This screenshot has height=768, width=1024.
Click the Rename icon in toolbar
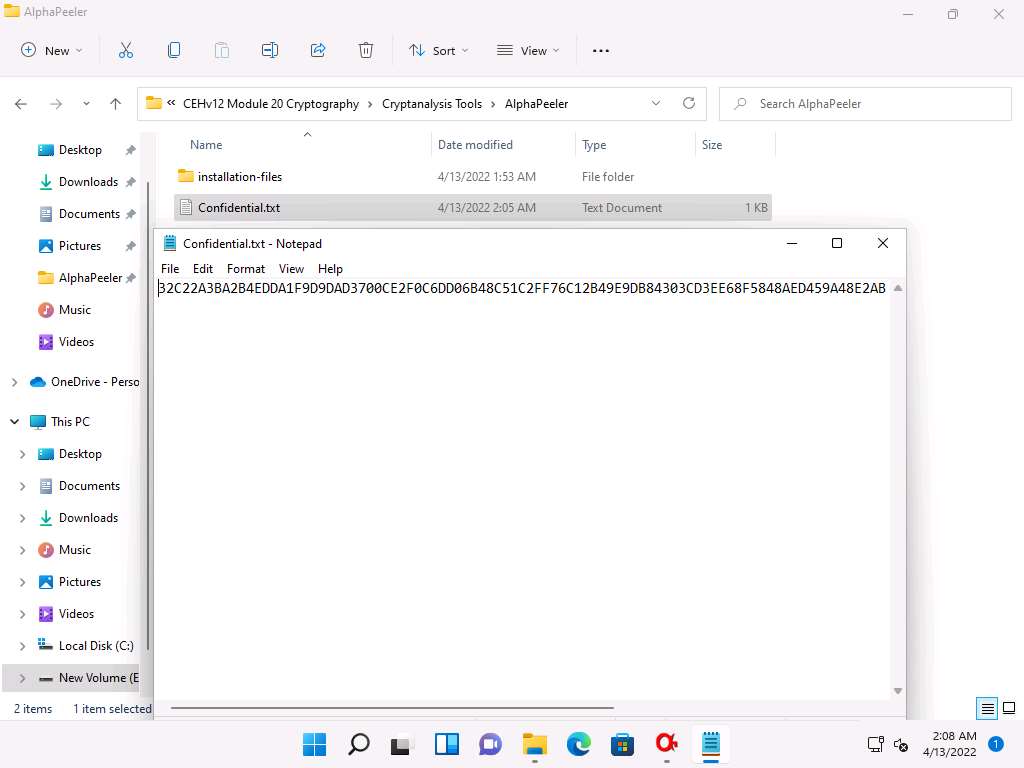pyautogui.click(x=270, y=50)
